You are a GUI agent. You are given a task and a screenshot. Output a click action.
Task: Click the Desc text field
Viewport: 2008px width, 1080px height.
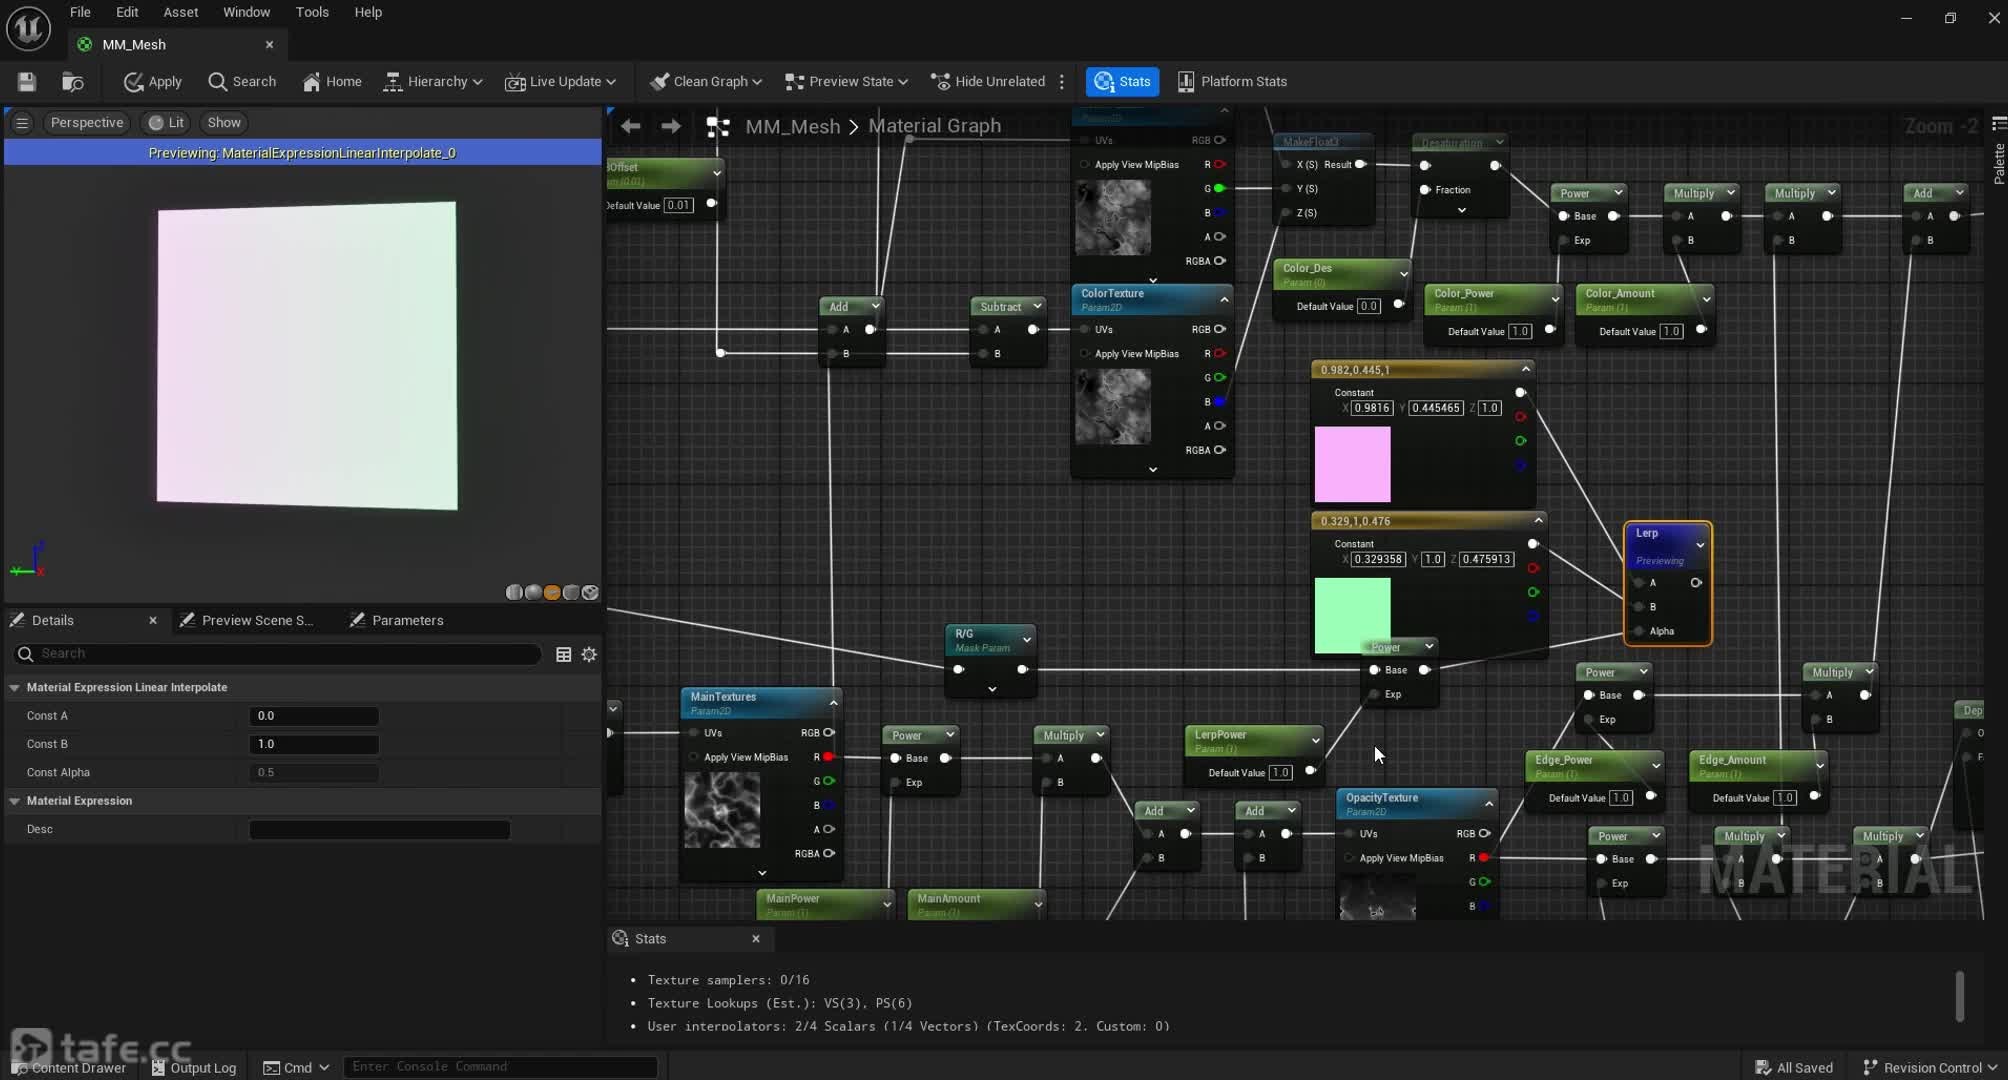point(379,829)
